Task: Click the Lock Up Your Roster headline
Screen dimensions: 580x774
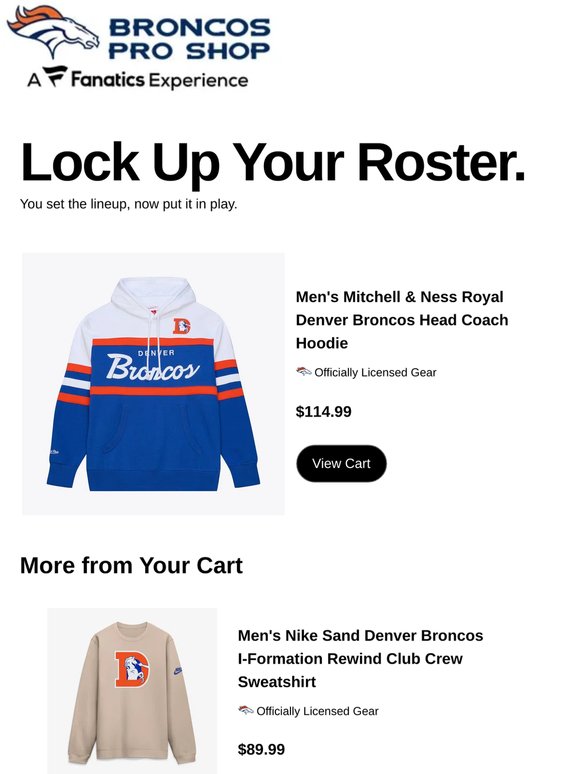Action: (x=272, y=162)
